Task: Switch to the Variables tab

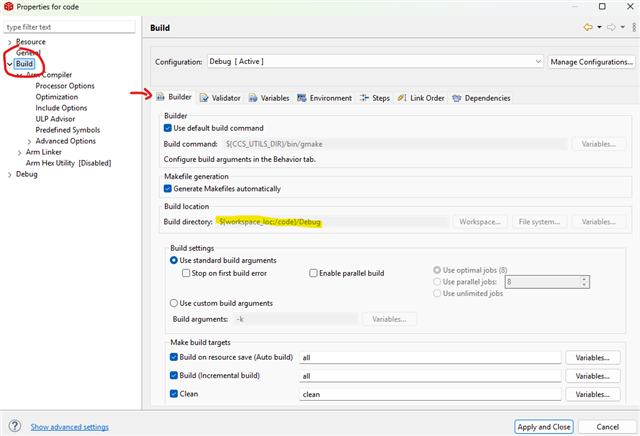Action: coord(269,98)
